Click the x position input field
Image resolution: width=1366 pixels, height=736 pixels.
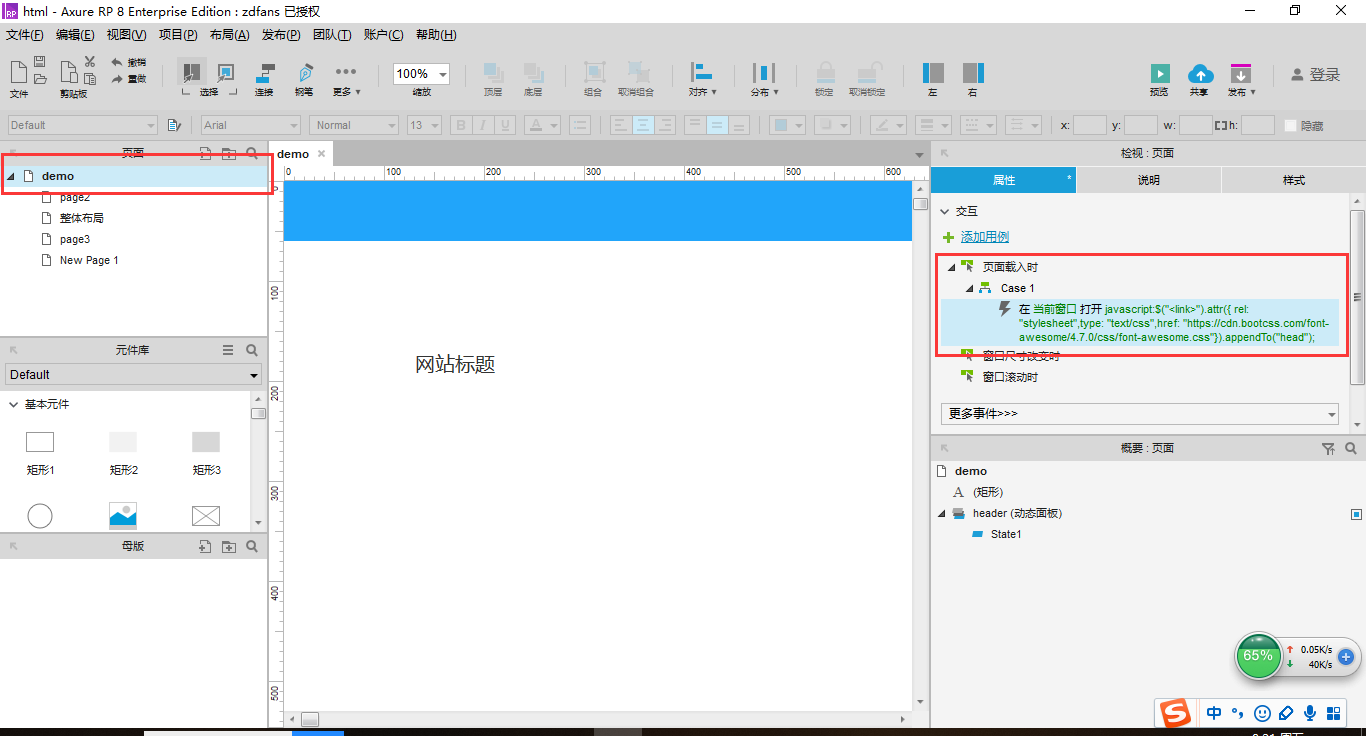coord(1090,125)
